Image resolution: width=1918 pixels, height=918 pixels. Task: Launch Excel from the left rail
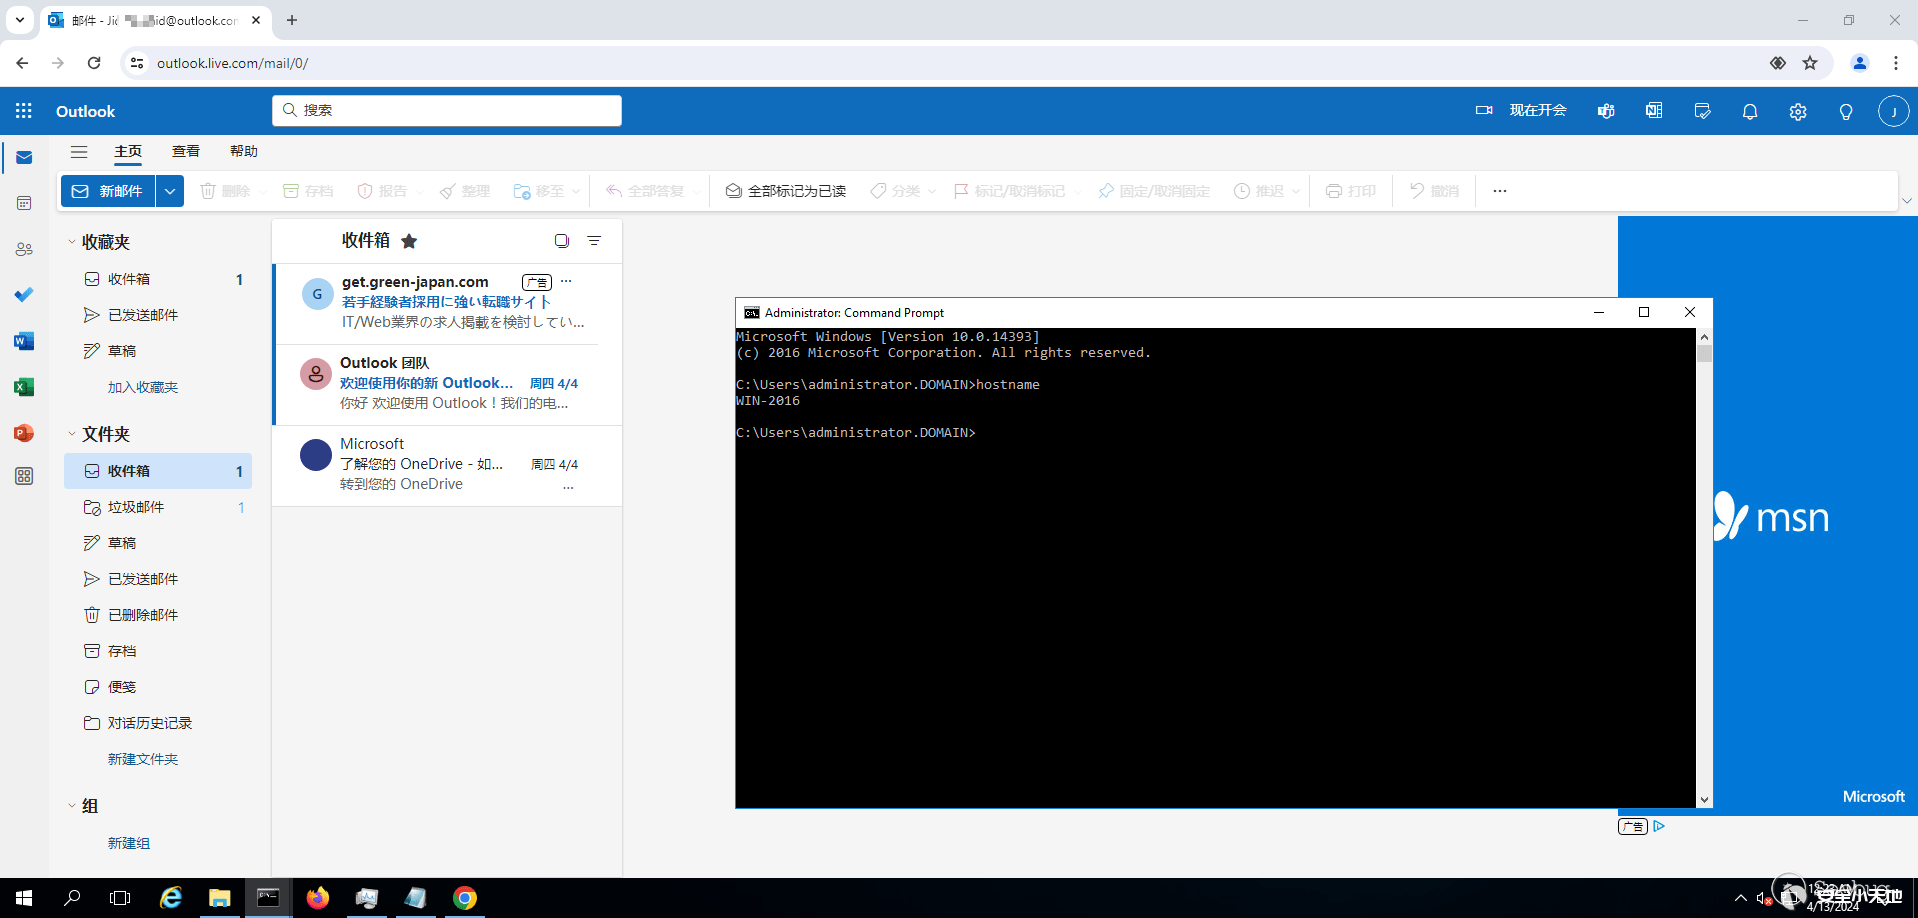tap(24, 387)
